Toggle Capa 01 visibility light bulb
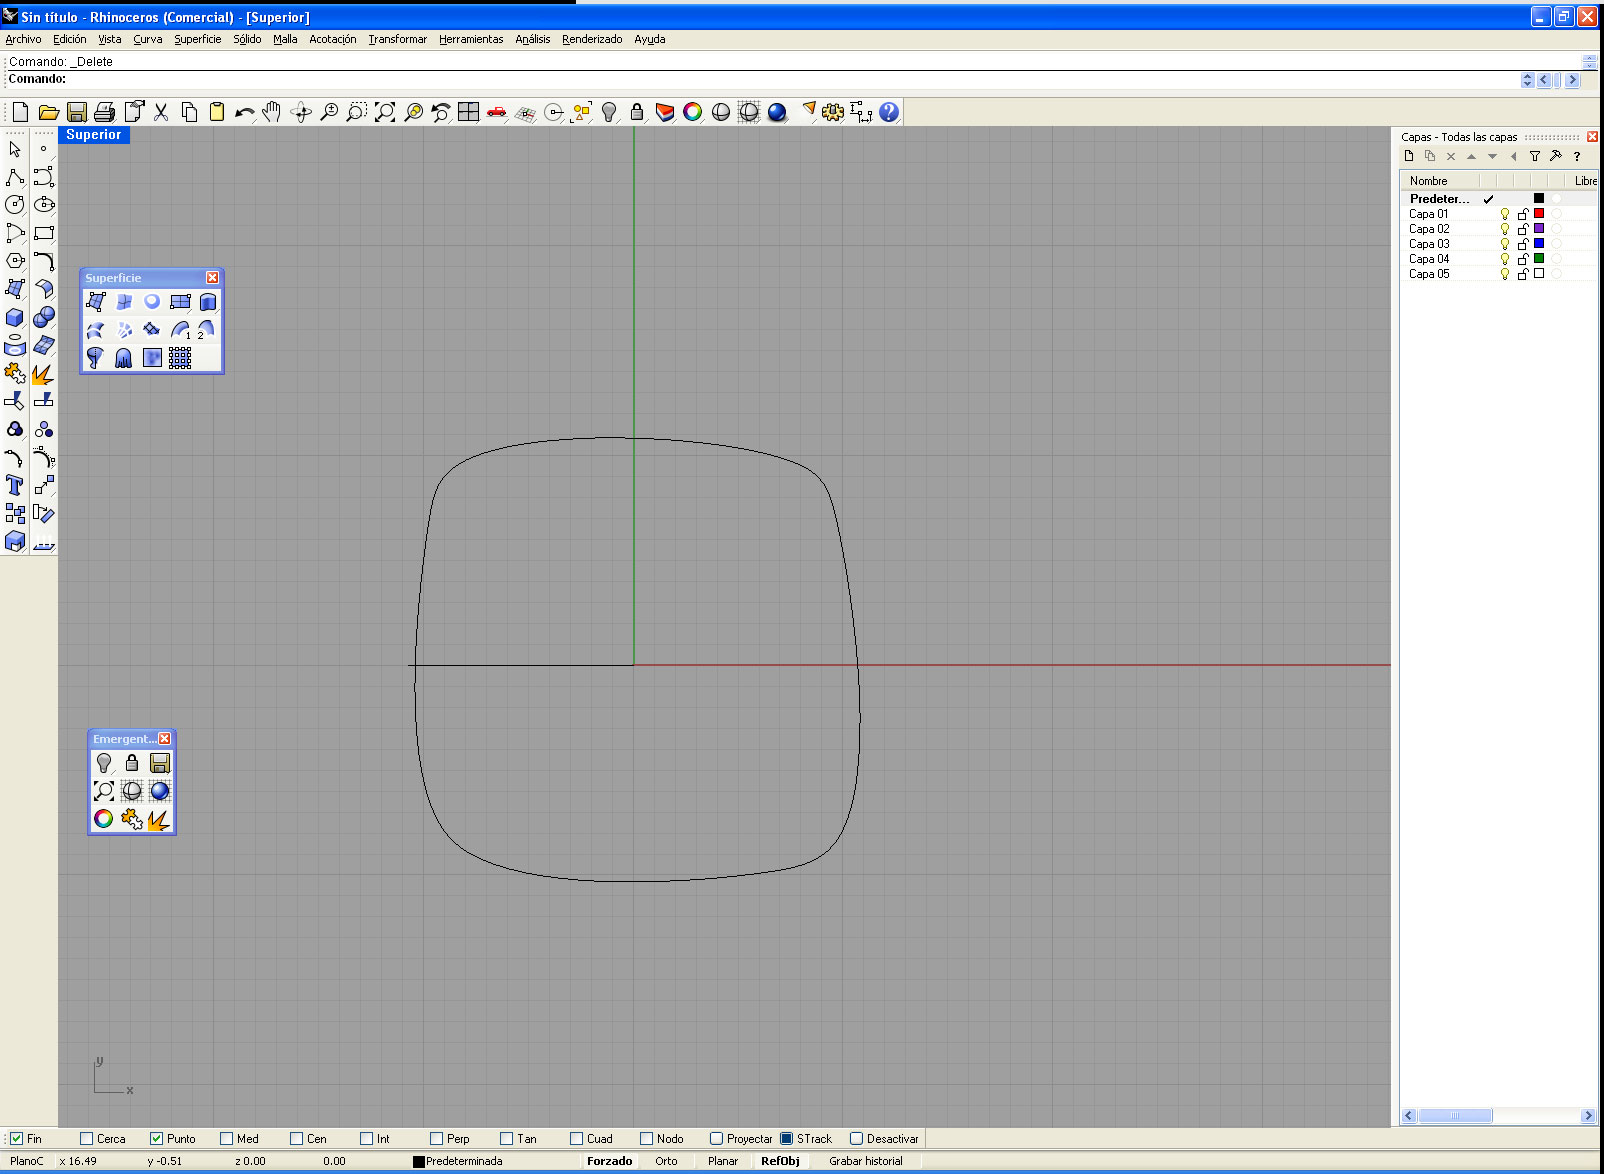 tap(1505, 214)
